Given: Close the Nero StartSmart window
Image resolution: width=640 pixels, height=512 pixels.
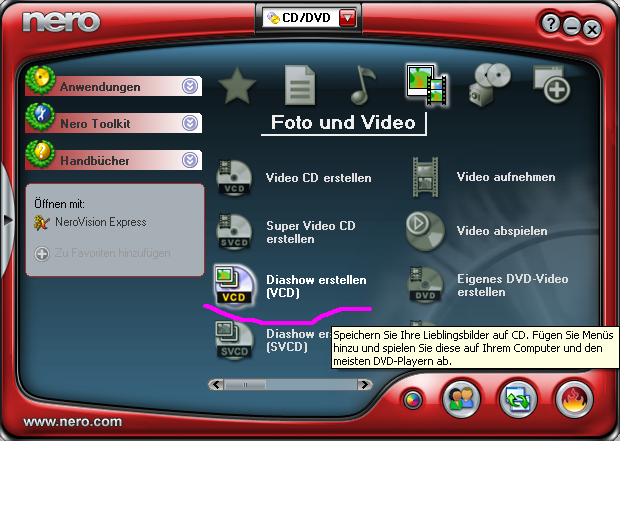Looking at the screenshot, I should (591, 29).
